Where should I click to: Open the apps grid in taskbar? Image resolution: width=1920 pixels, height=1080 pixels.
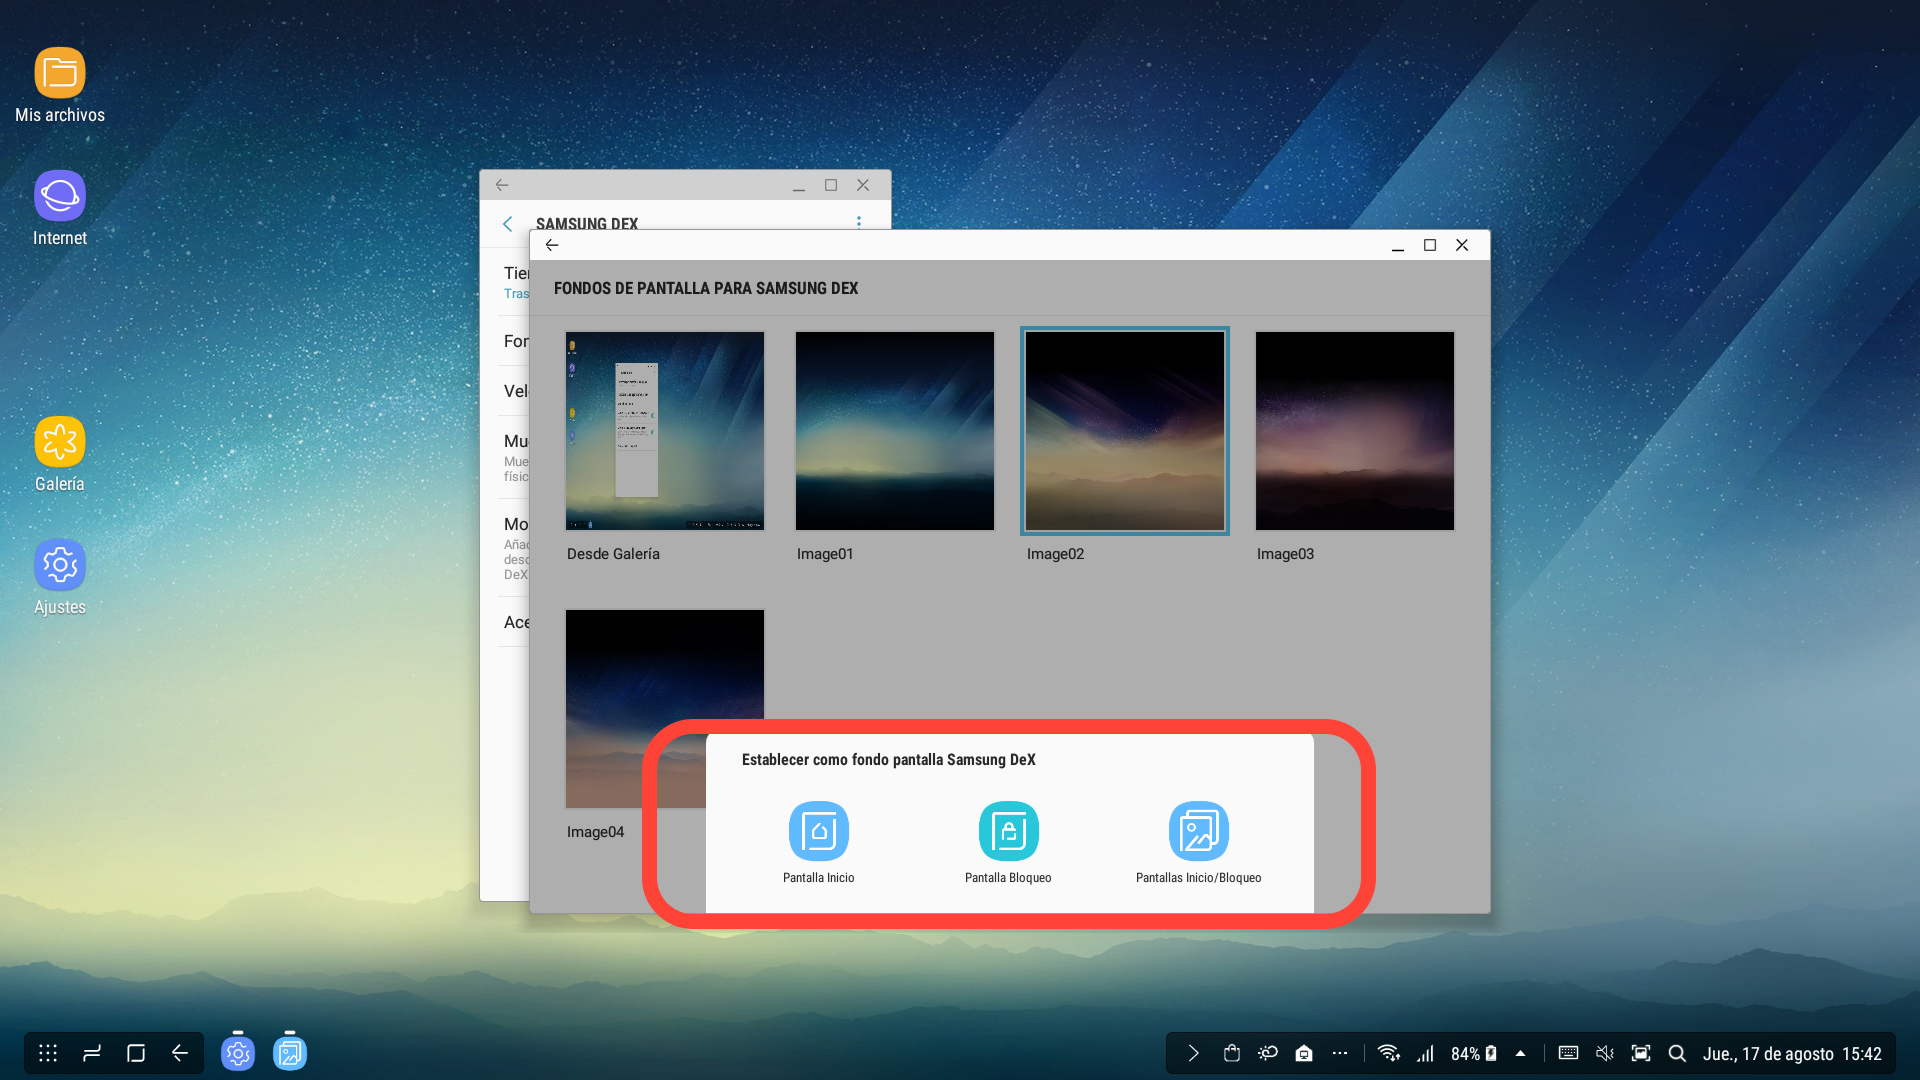pyautogui.click(x=48, y=1053)
